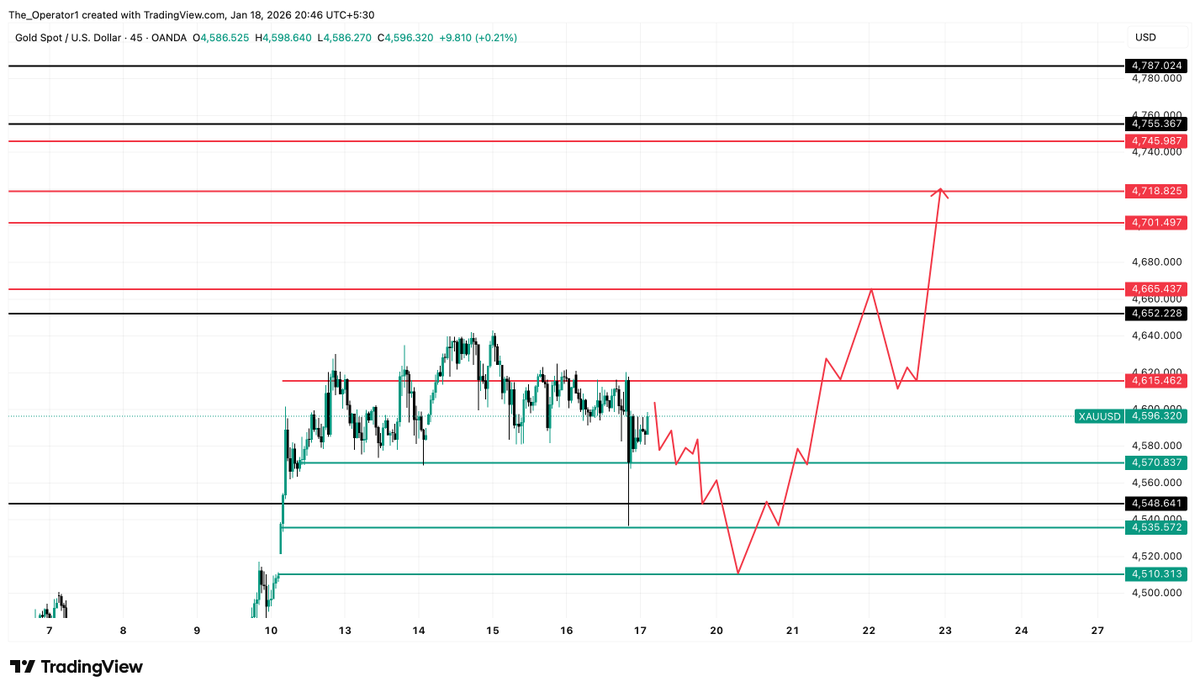Viewport: 1200px width, 692px height.
Task: Select the 4,570.837 green price label
Action: pos(1157,462)
